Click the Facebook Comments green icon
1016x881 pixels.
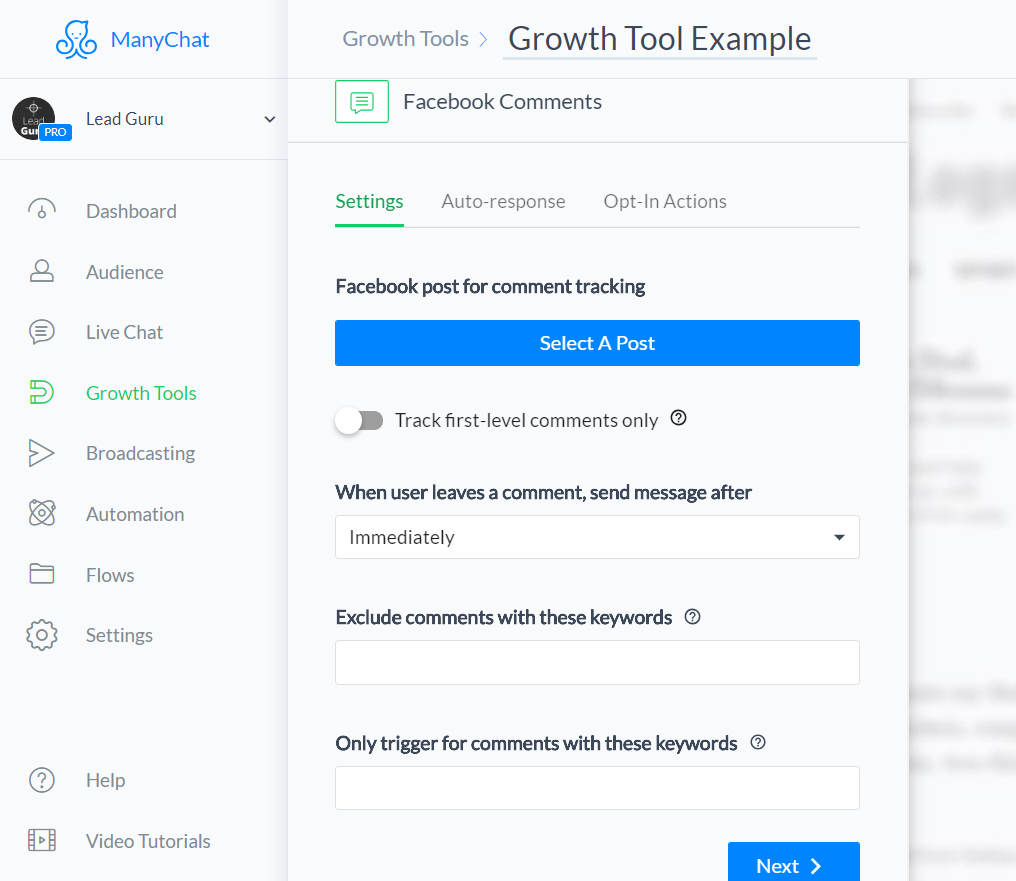(x=362, y=102)
